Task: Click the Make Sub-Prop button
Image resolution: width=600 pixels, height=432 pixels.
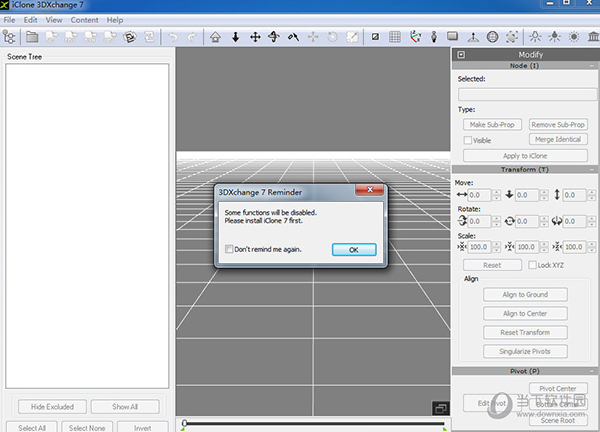Action: [492, 124]
